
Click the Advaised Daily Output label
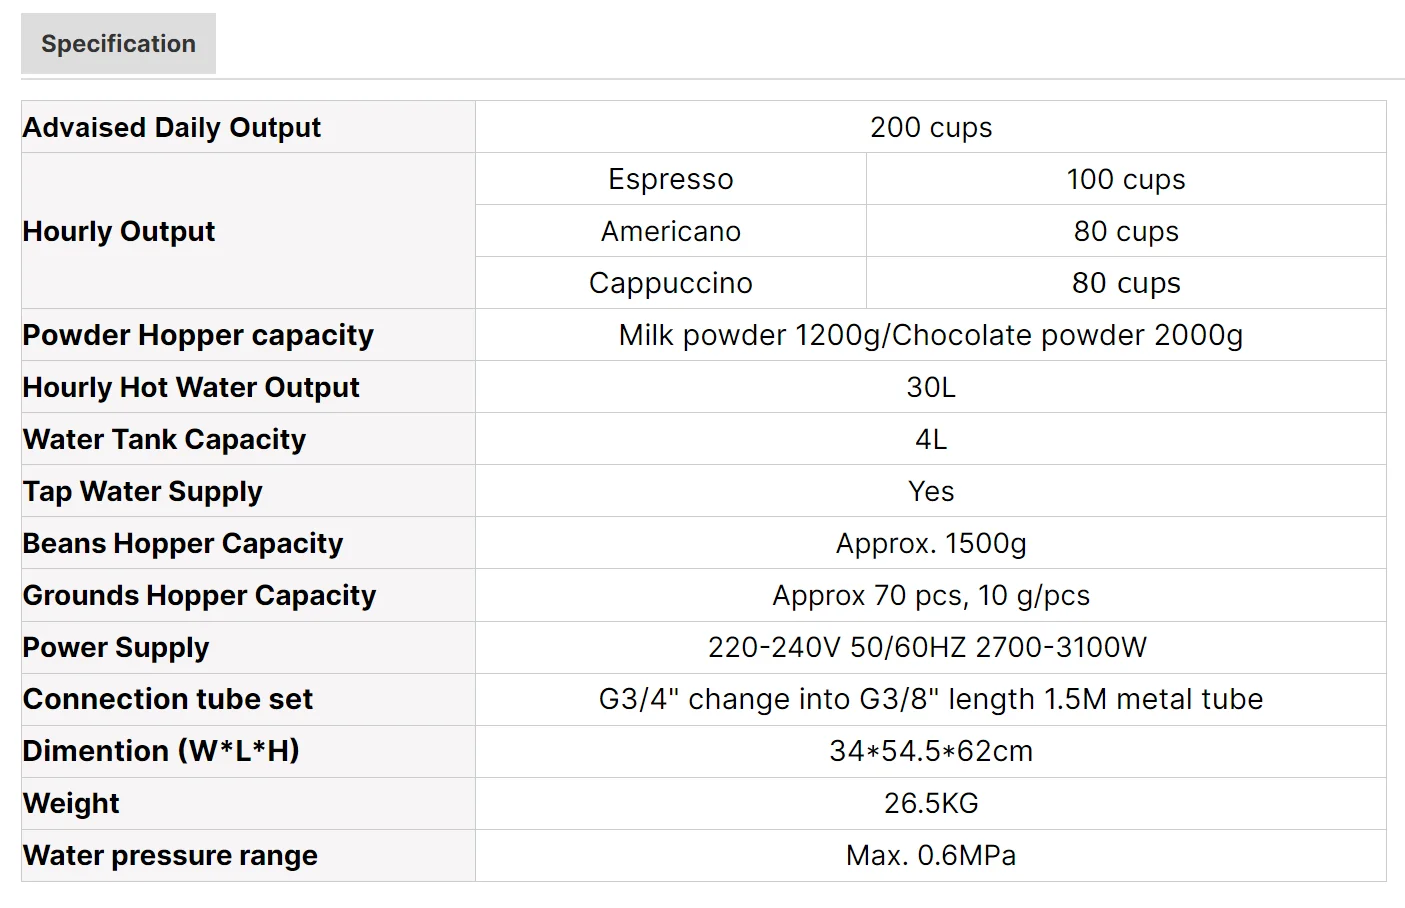[172, 128]
